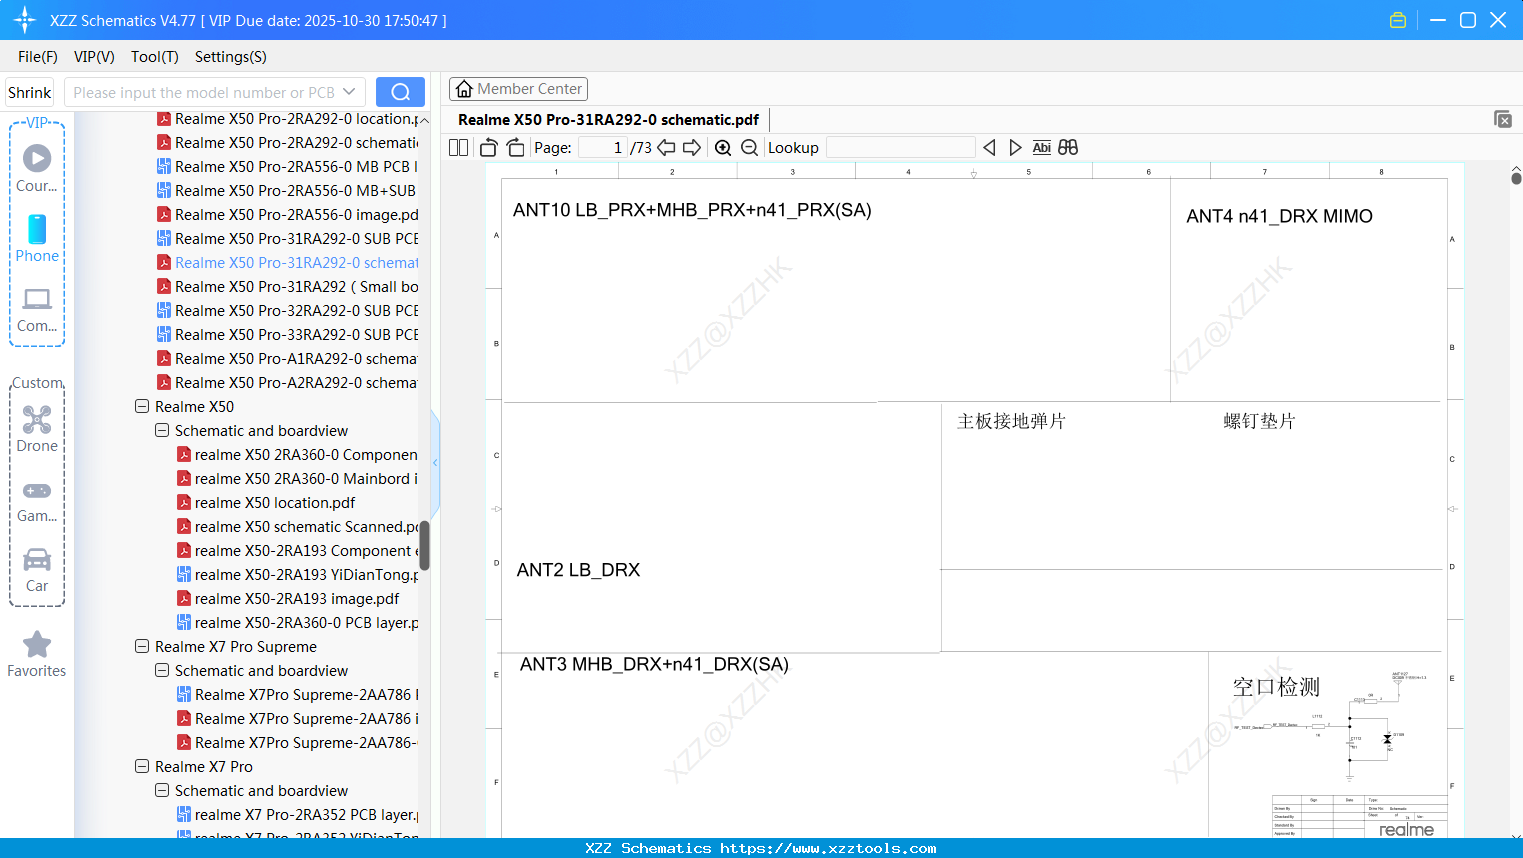
Task: Open realme X50 schematic Scanned PDF
Action: click(x=297, y=527)
